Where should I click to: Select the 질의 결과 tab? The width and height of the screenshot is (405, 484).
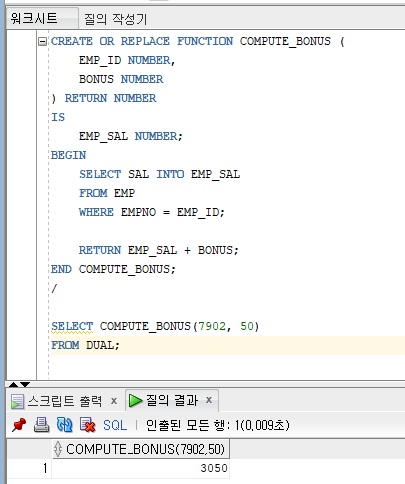pyautogui.click(x=172, y=400)
